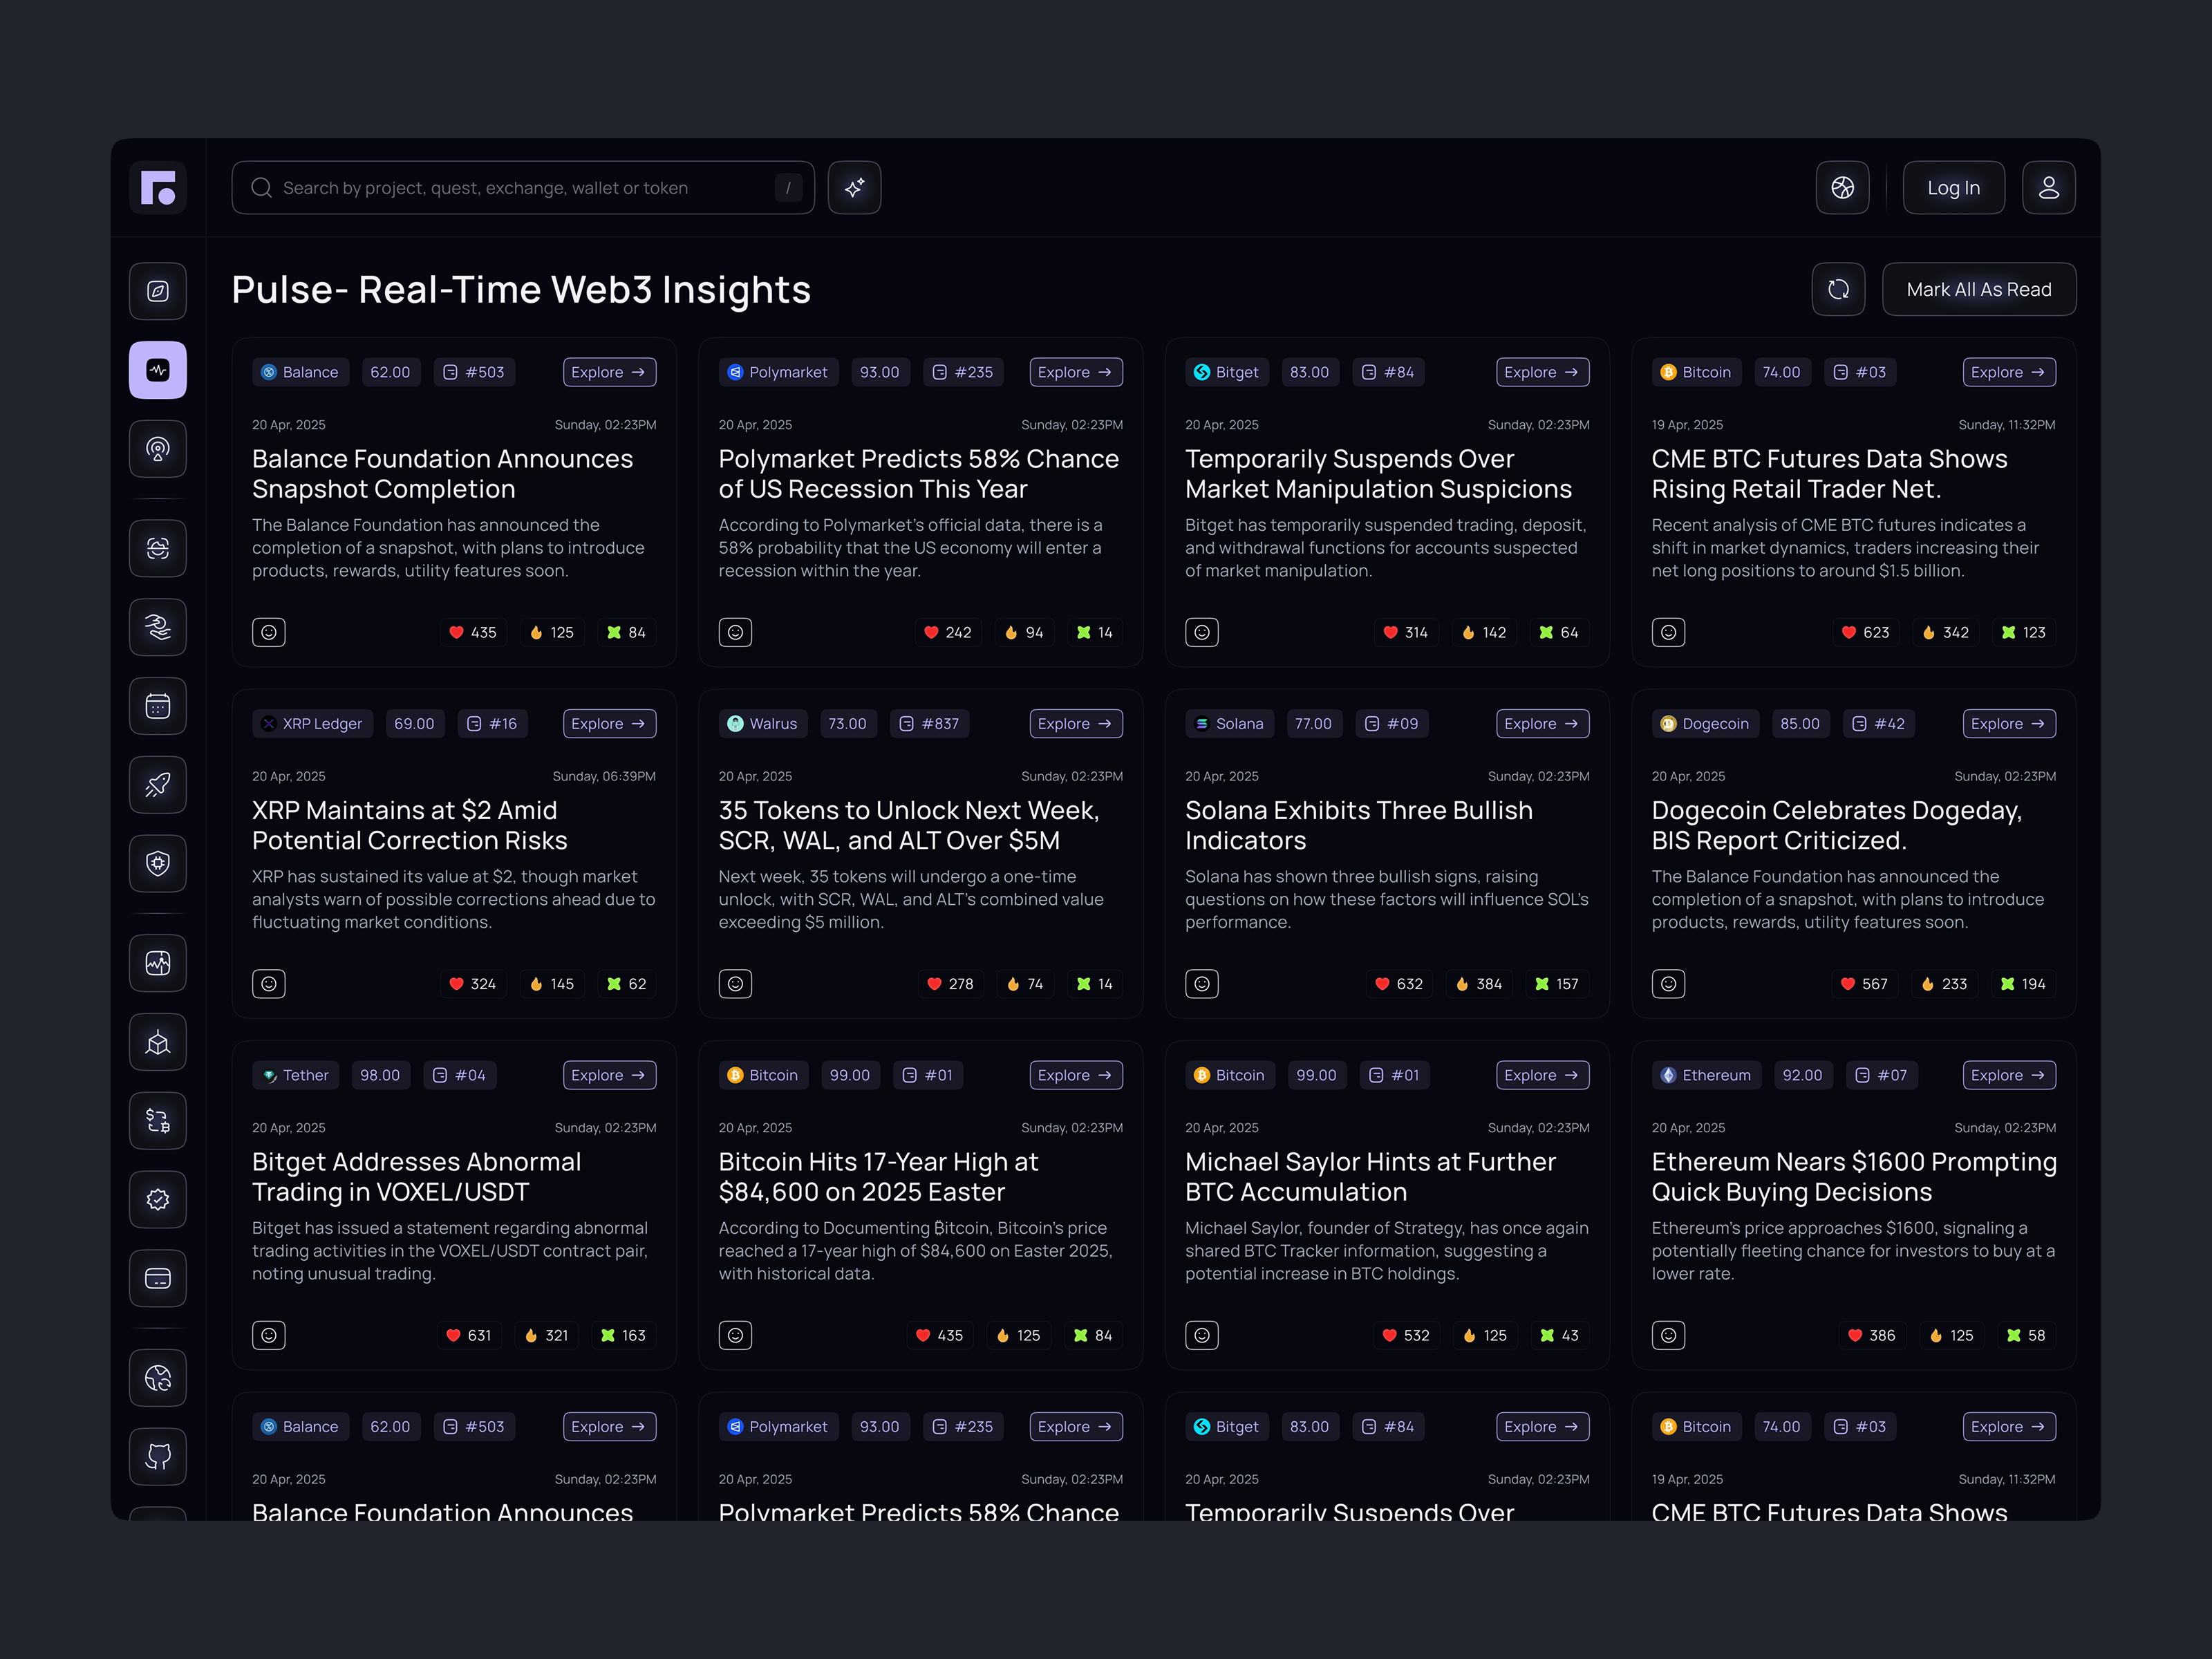
Task: Open the dollar-to-bitcoin swap sidebar icon
Action: (x=158, y=1121)
